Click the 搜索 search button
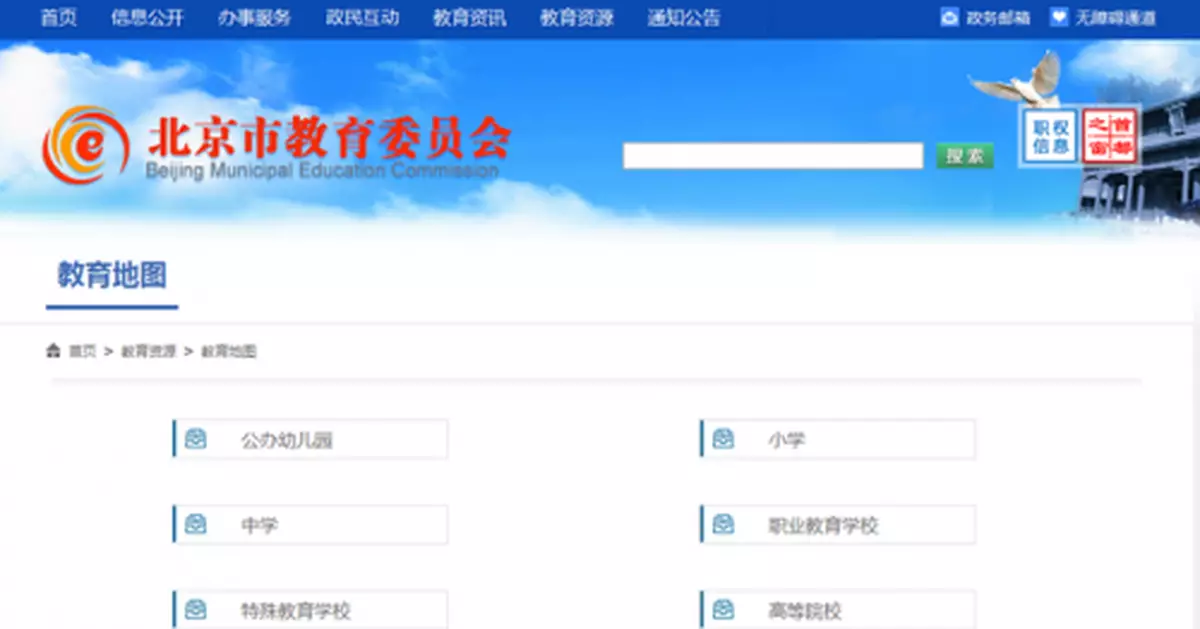 coord(963,155)
